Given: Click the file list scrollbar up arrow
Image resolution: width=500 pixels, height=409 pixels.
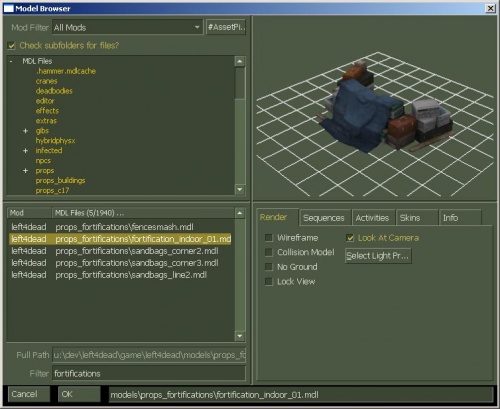Looking at the screenshot, I should pyautogui.click(x=240, y=213).
